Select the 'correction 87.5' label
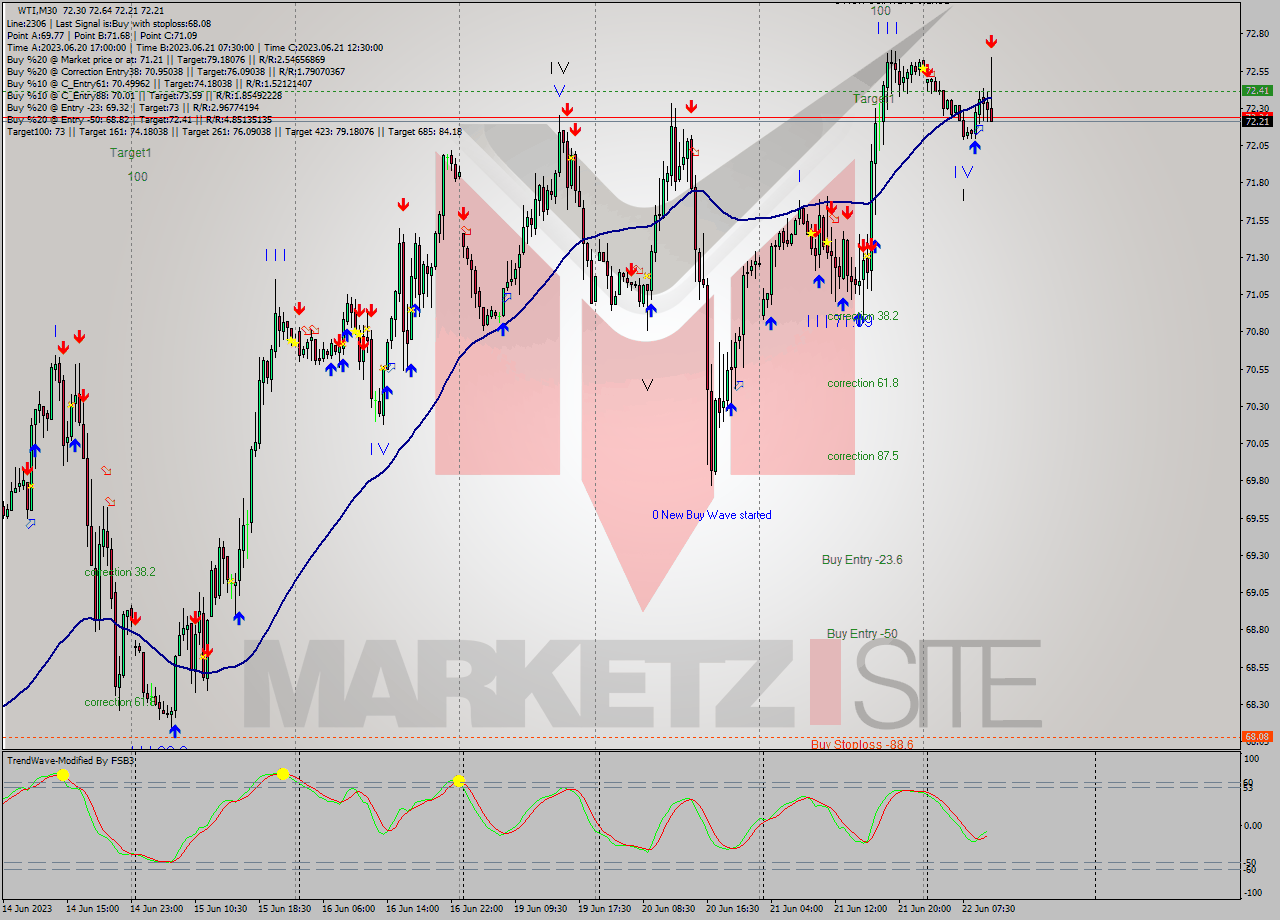 coord(863,456)
